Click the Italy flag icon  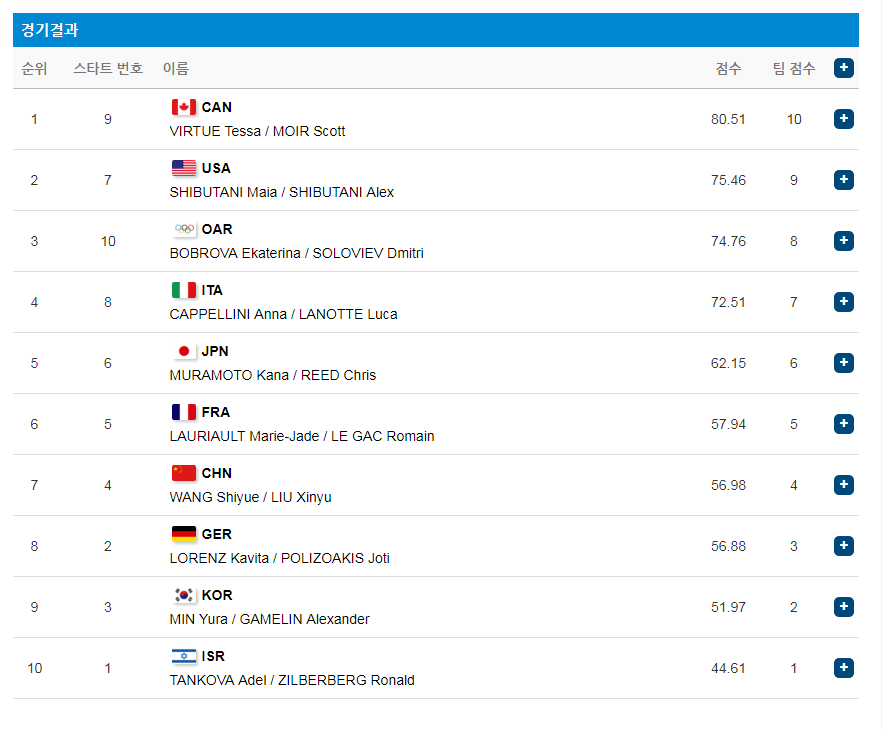tap(184, 290)
